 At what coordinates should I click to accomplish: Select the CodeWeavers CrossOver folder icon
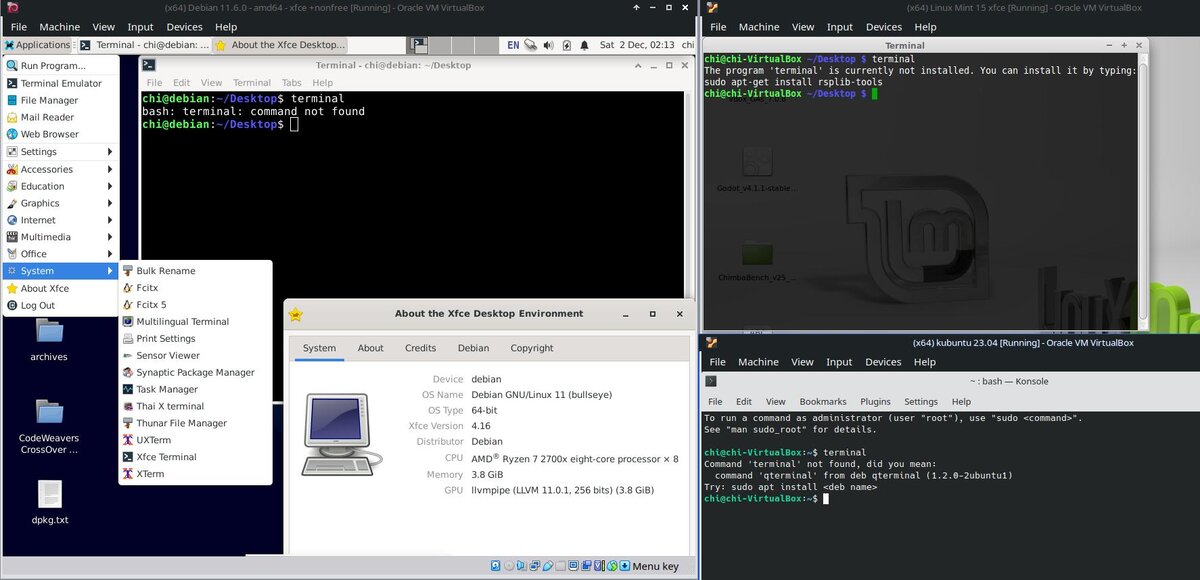pyautogui.click(x=49, y=427)
